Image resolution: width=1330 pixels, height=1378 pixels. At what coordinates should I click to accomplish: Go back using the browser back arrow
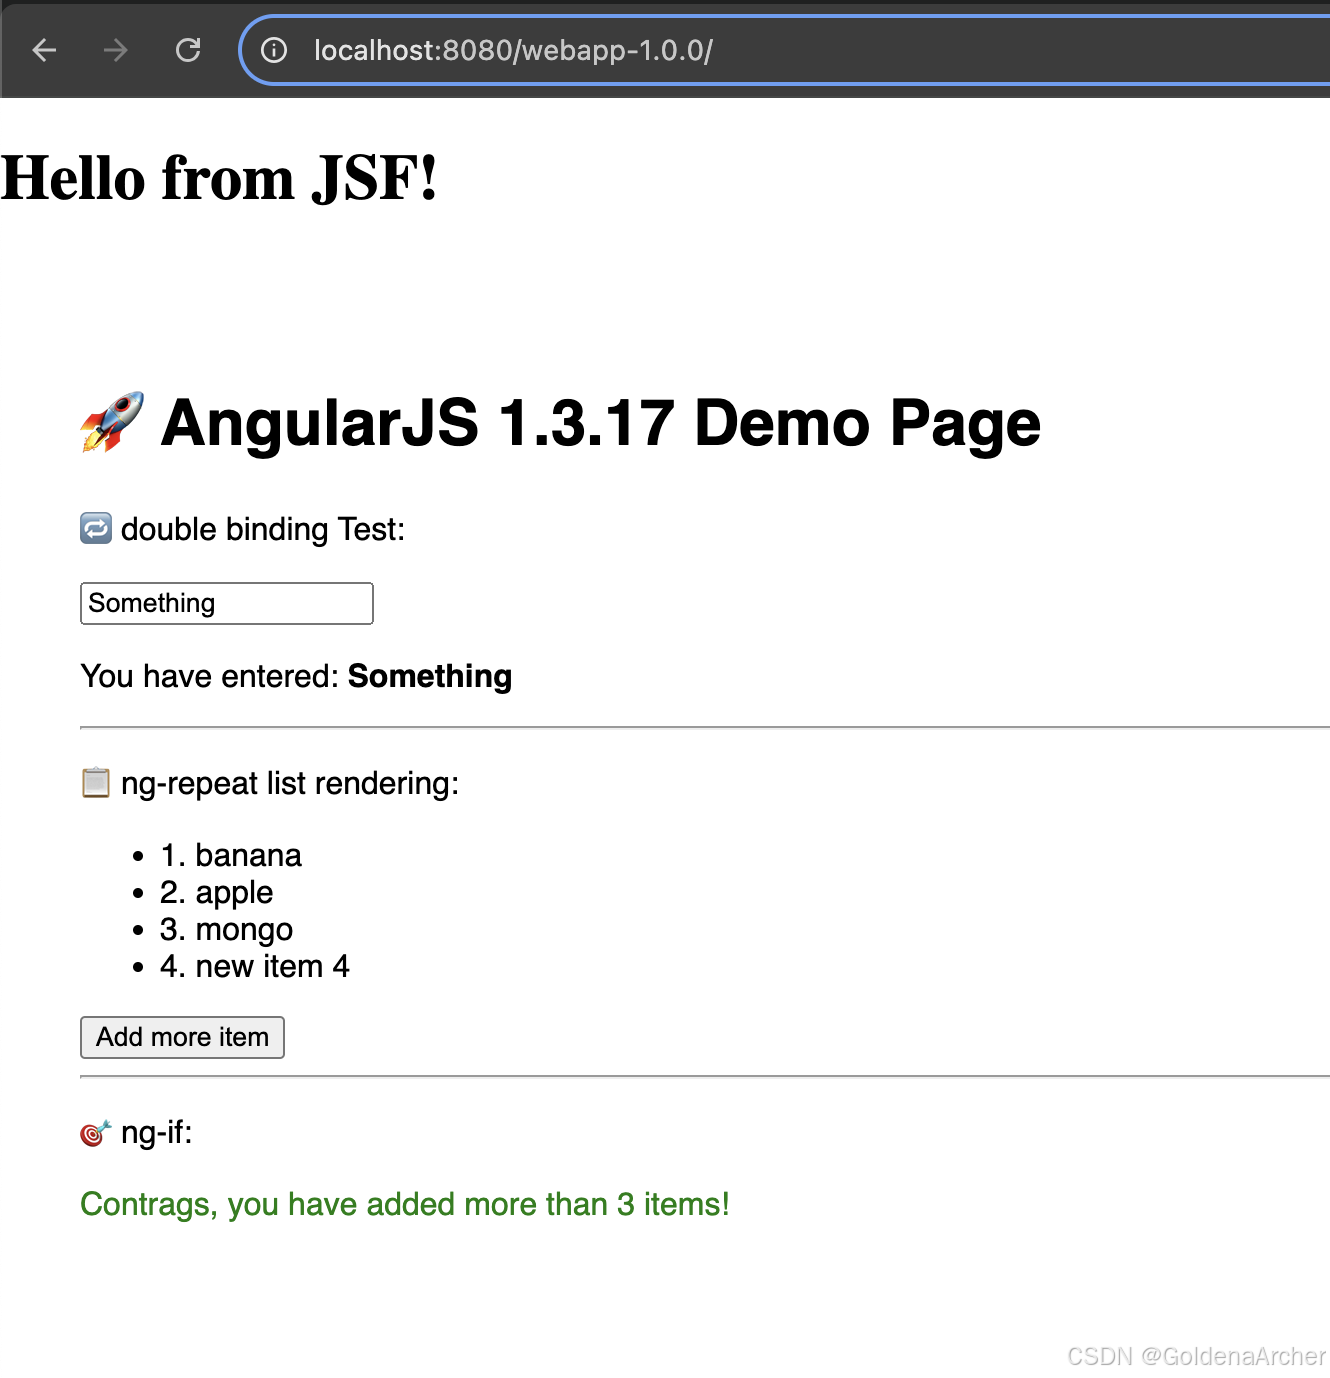click(x=44, y=50)
